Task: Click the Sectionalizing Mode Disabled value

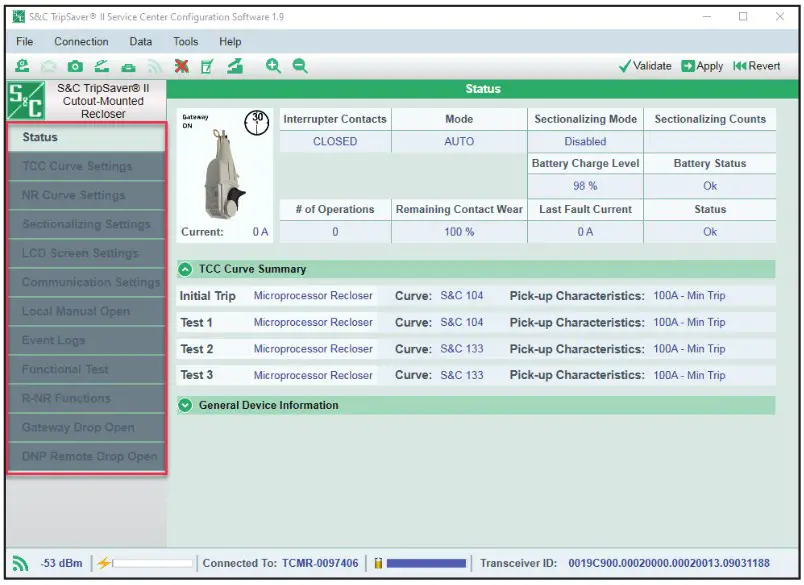Action: (x=585, y=142)
